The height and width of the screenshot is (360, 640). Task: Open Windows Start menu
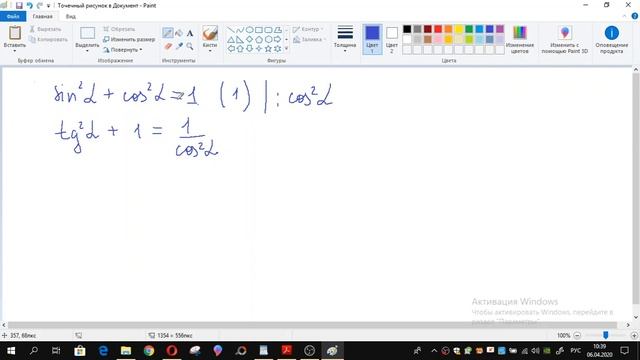(x=11, y=351)
